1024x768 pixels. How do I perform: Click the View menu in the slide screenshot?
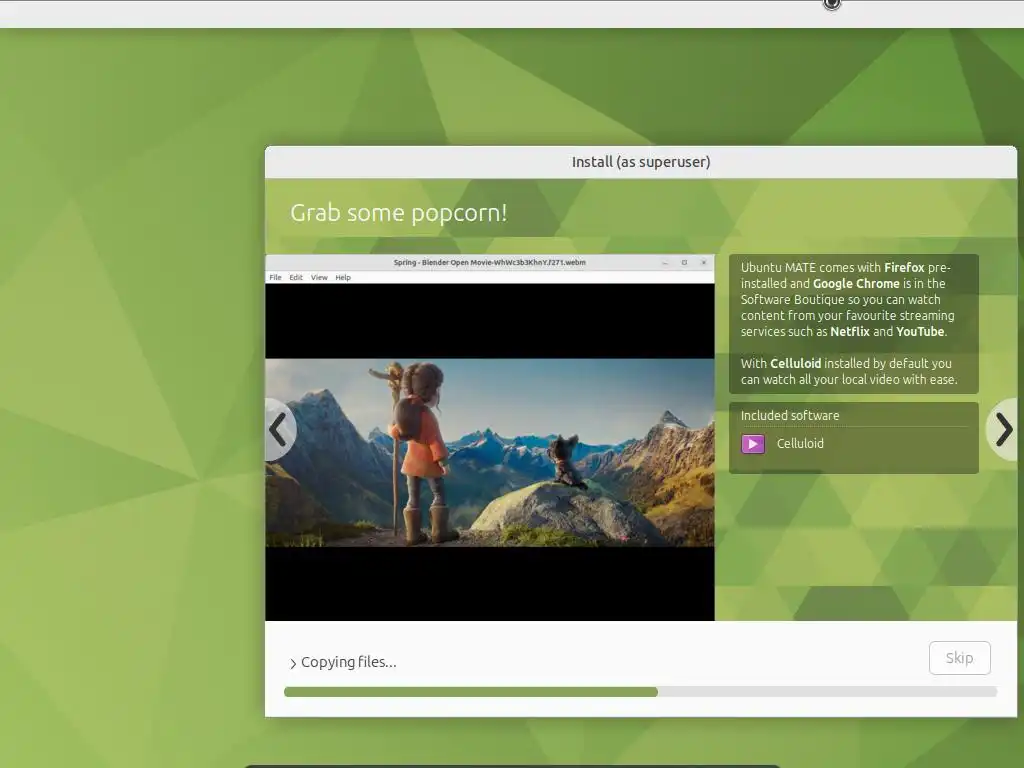pos(319,278)
